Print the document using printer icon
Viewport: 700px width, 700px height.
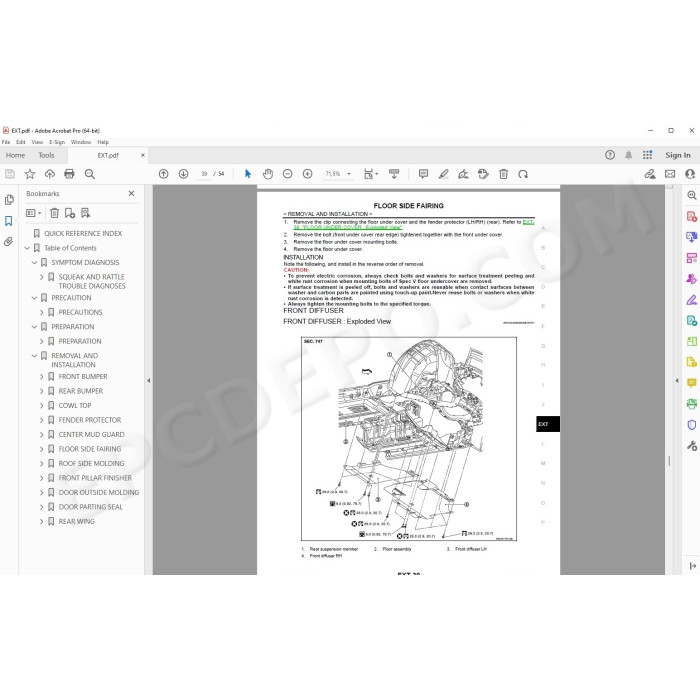69,174
